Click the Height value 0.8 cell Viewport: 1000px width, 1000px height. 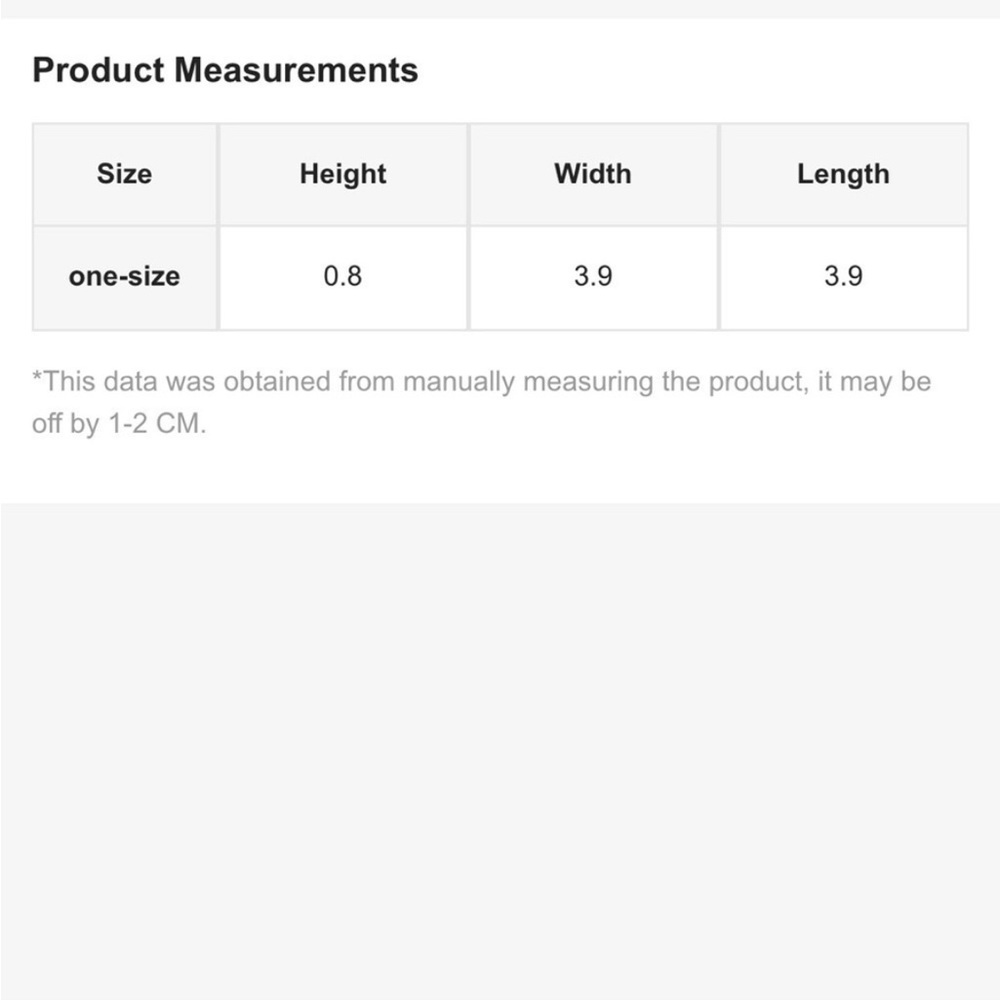pos(343,277)
